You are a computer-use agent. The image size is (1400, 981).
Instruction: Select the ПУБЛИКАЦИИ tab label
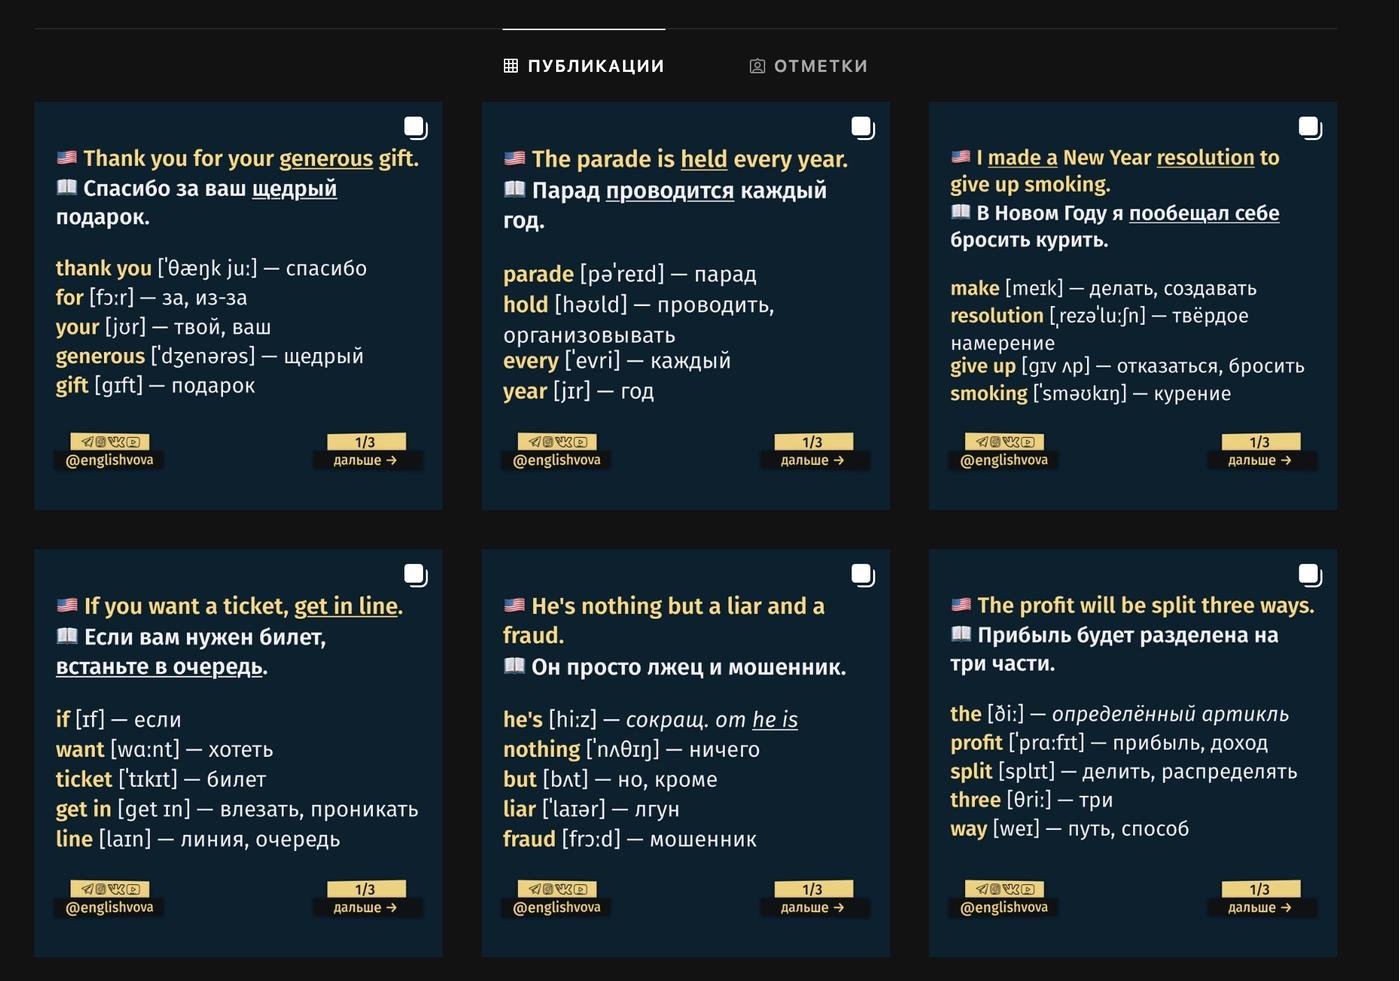595,66
